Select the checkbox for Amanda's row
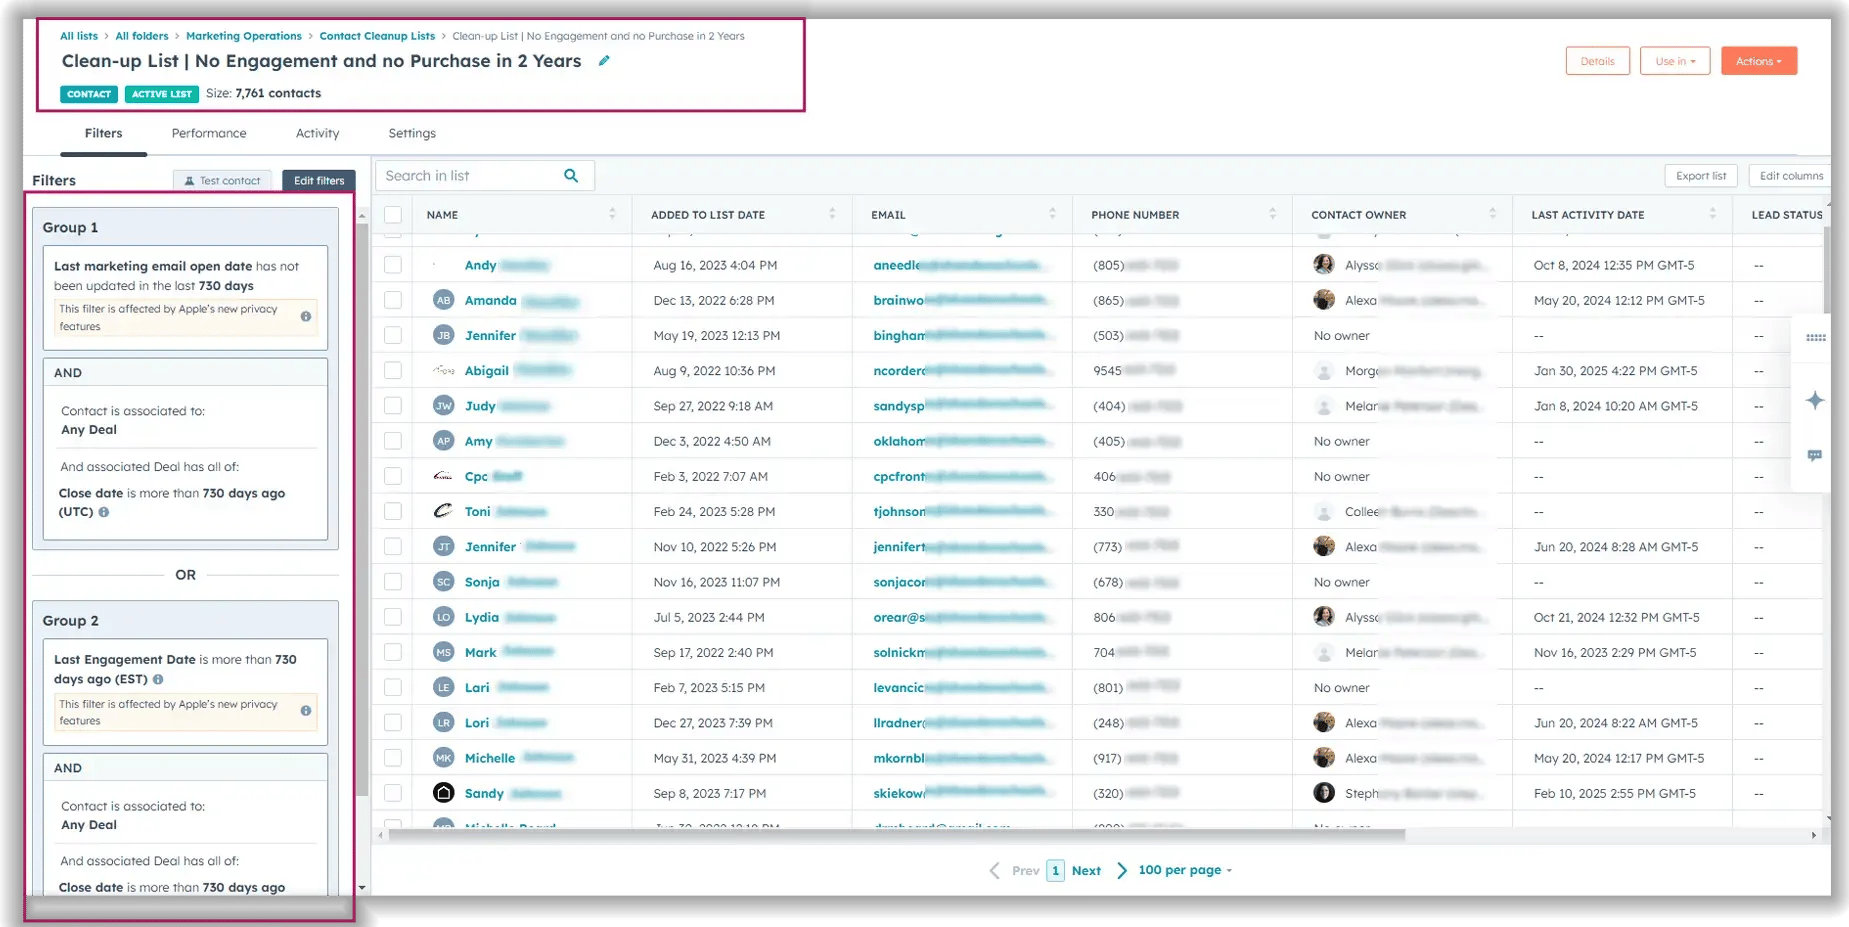Viewport: 1849px width, 927px height. [x=393, y=300]
